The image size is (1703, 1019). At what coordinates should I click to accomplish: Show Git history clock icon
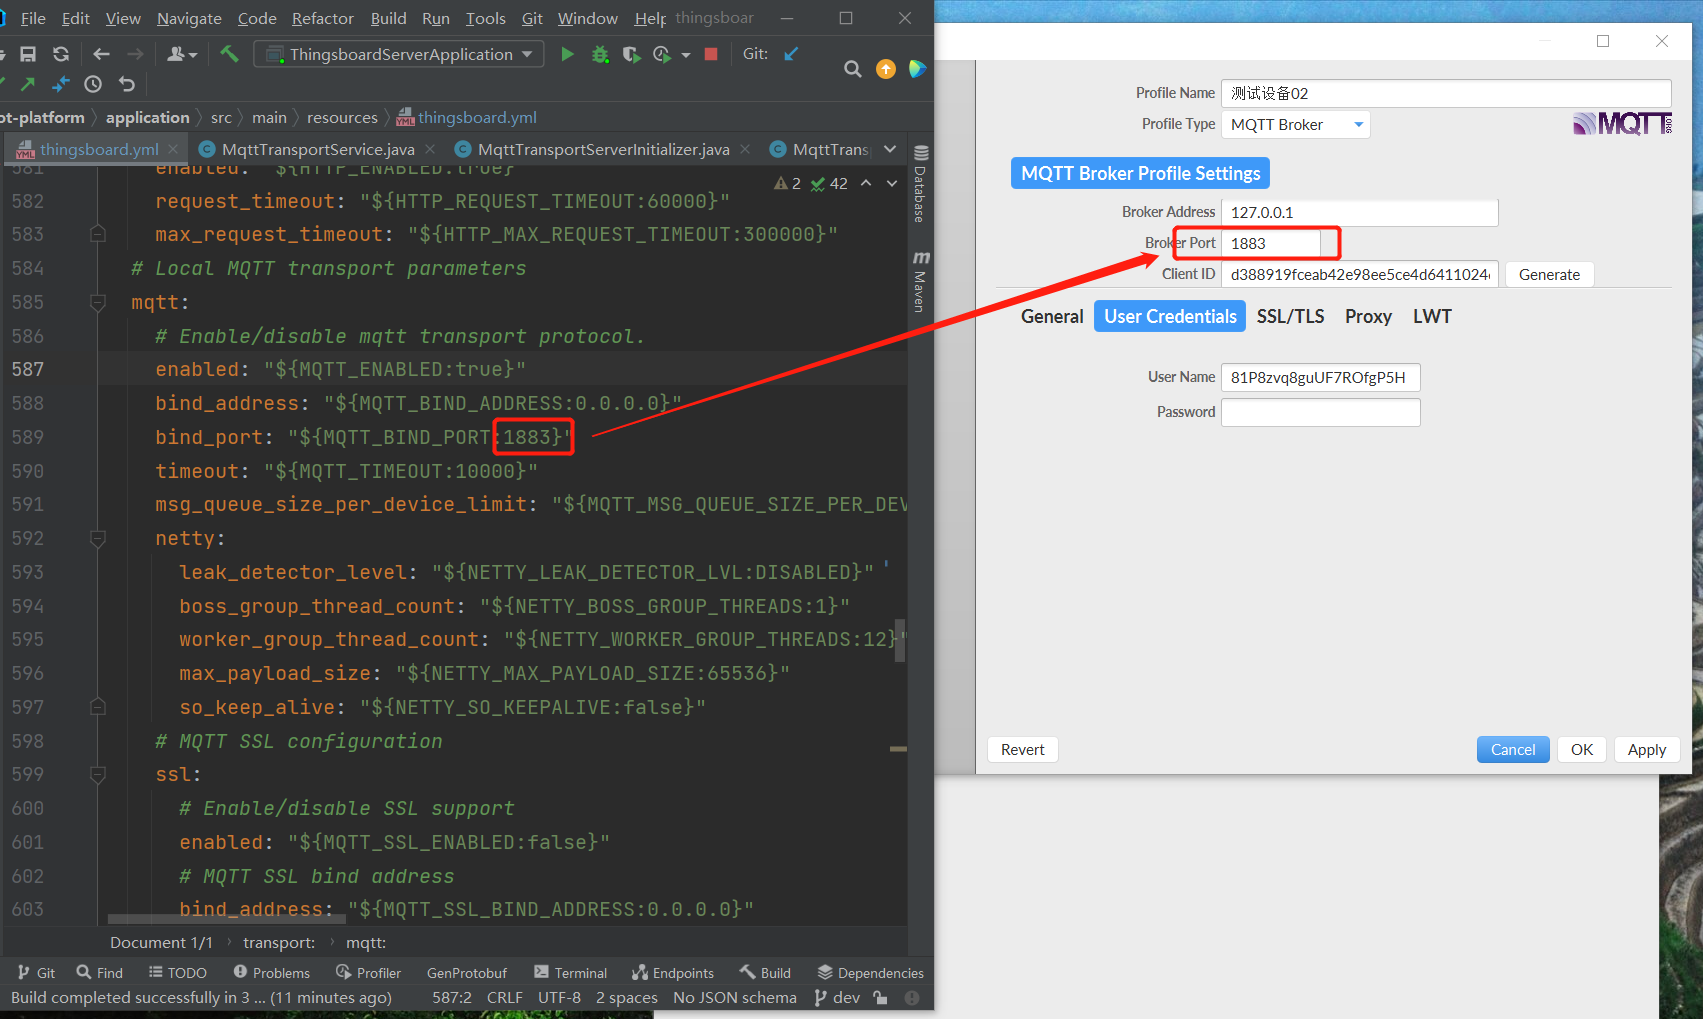coord(93,84)
